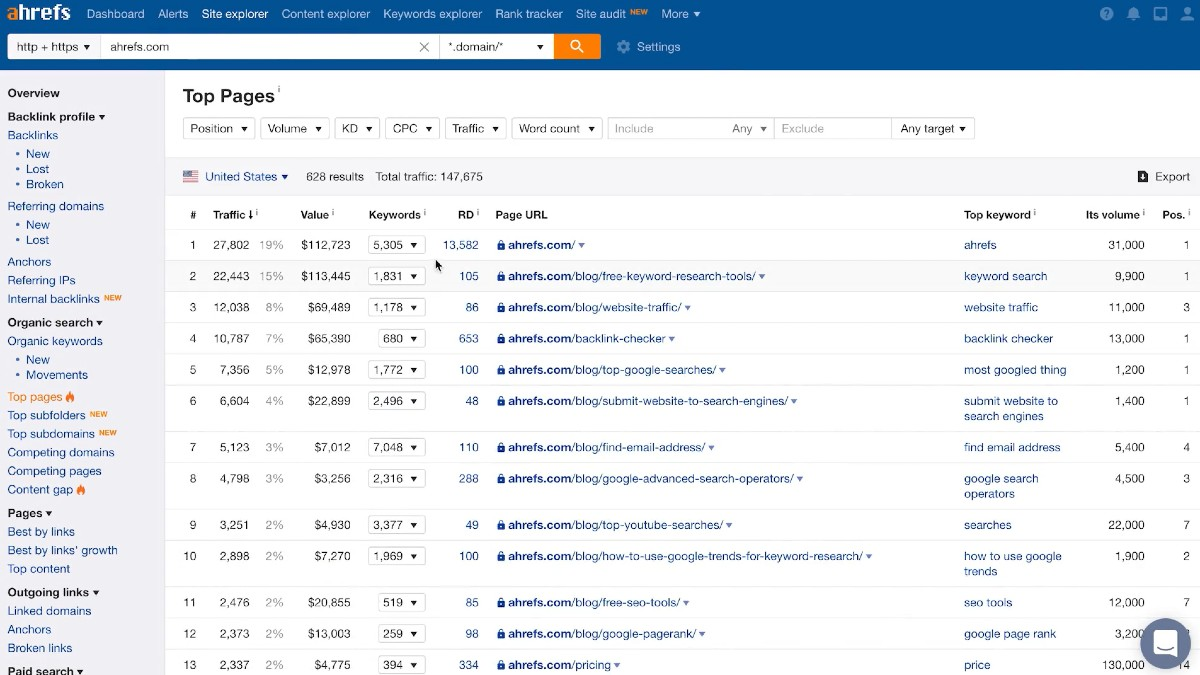1200x675 pixels.
Task: Clear the ahrefs.com search field with X
Action: pyautogui.click(x=424, y=47)
